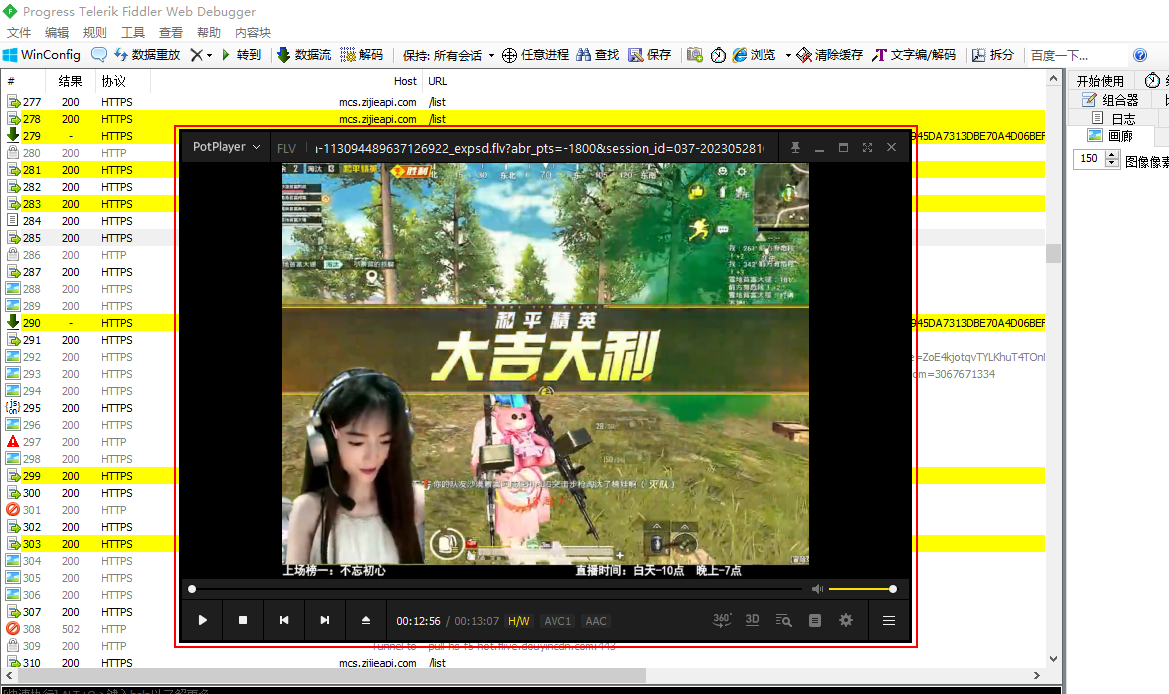Click the camera screenshot icon in toolbar

coord(695,54)
